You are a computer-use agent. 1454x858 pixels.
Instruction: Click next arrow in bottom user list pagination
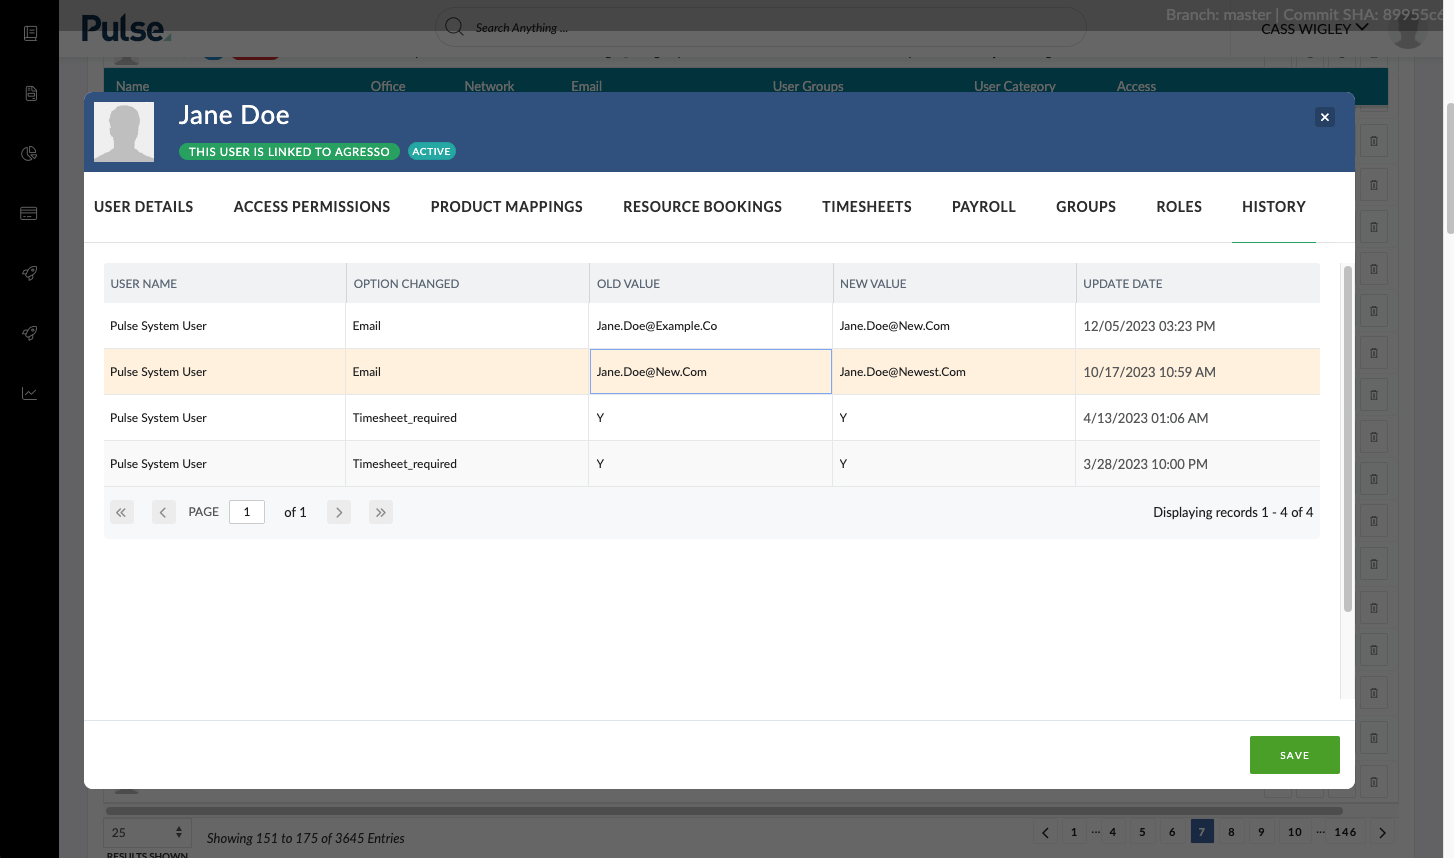click(1383, 832)
